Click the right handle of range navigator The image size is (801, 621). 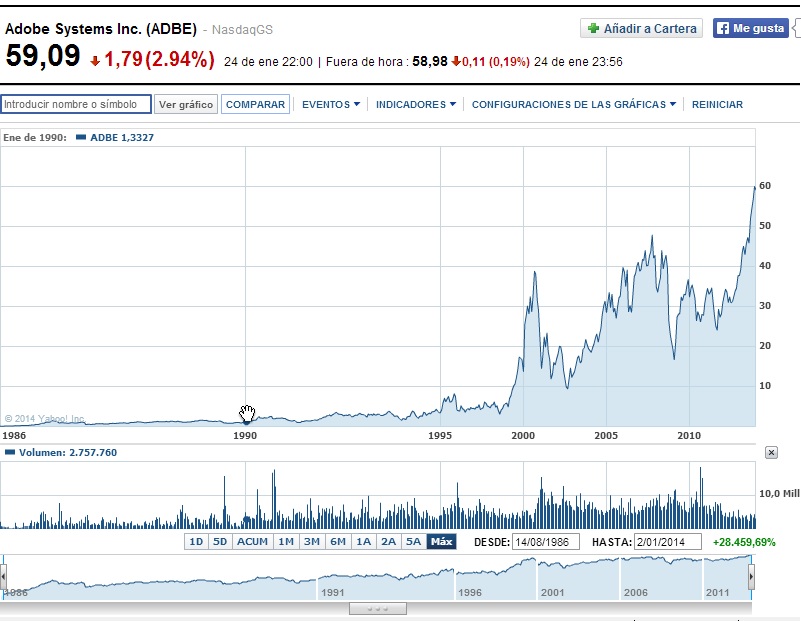(x=751, y=577)
